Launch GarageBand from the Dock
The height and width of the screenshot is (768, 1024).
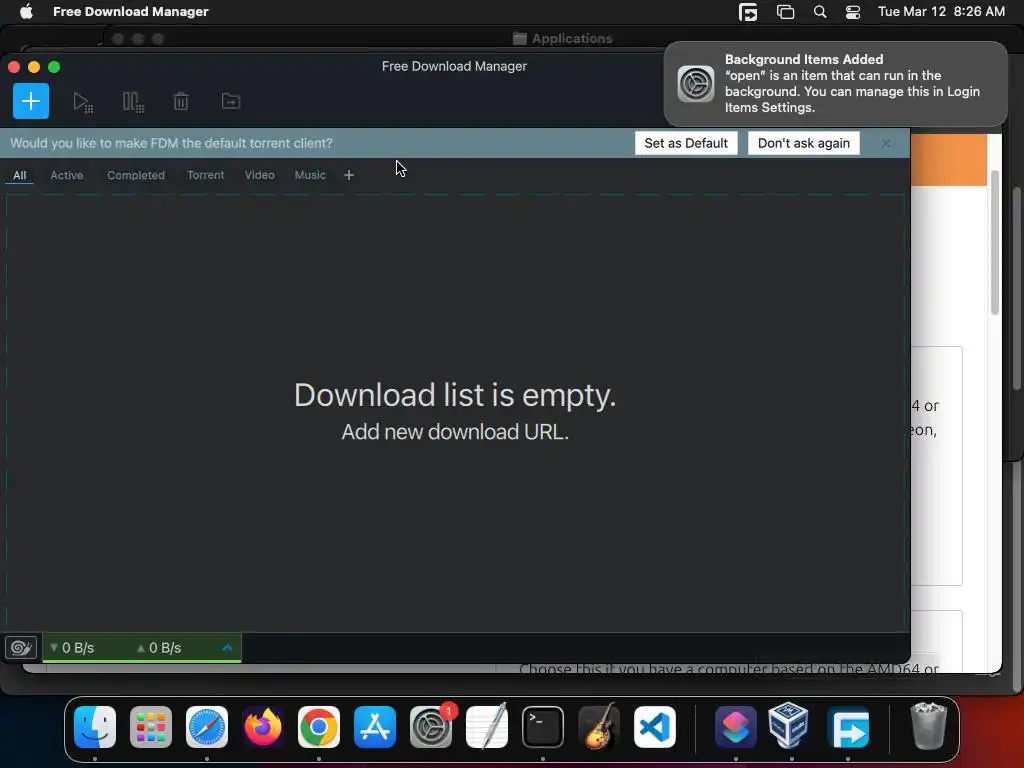pyautogui.click(x=599, y=727)
